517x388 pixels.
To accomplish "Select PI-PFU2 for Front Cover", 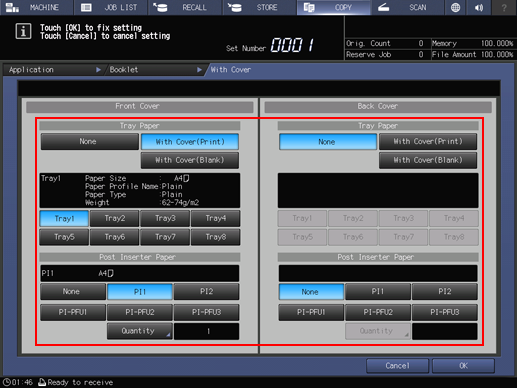I will tap(140, 312).
